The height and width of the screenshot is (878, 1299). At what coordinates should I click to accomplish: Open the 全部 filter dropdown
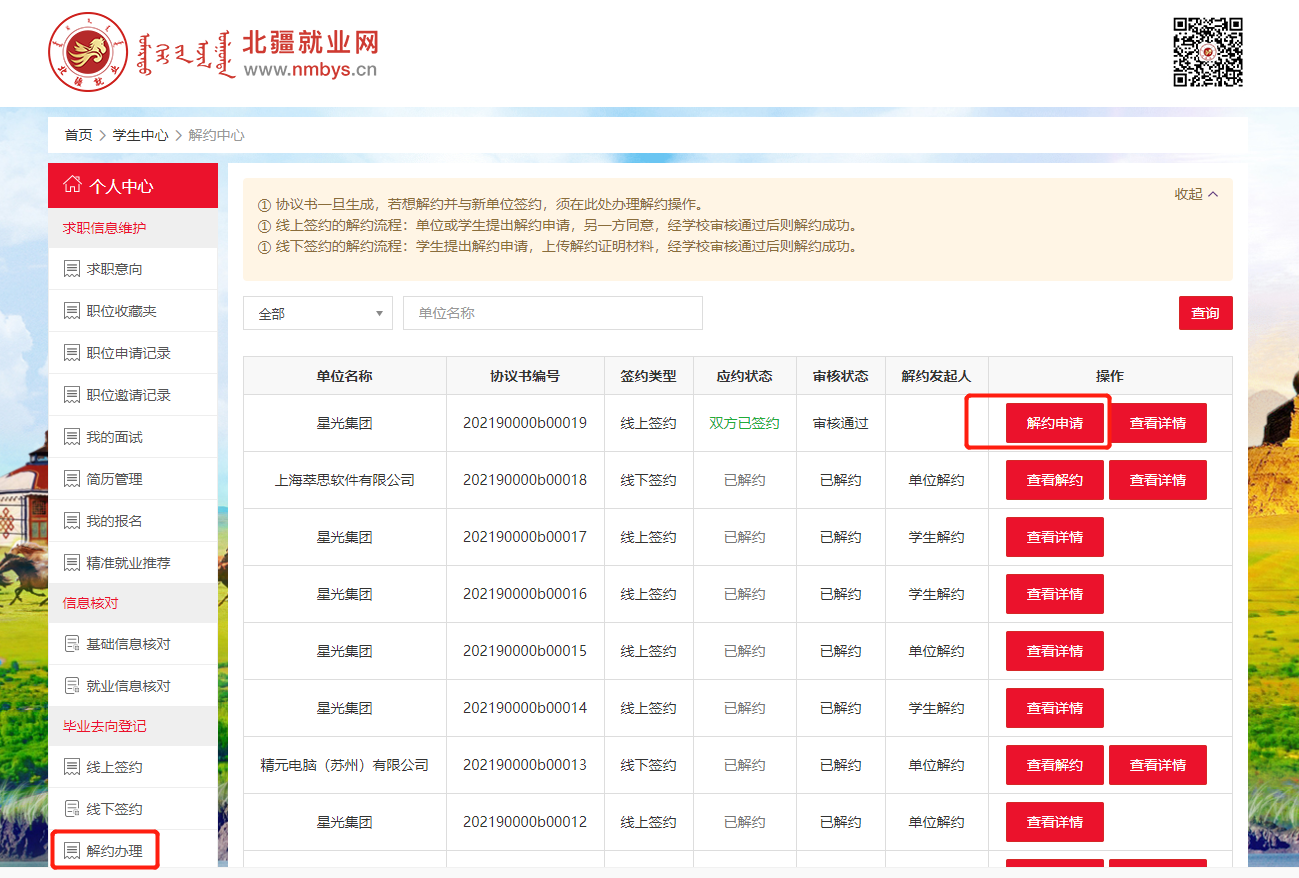click(317, 313)
